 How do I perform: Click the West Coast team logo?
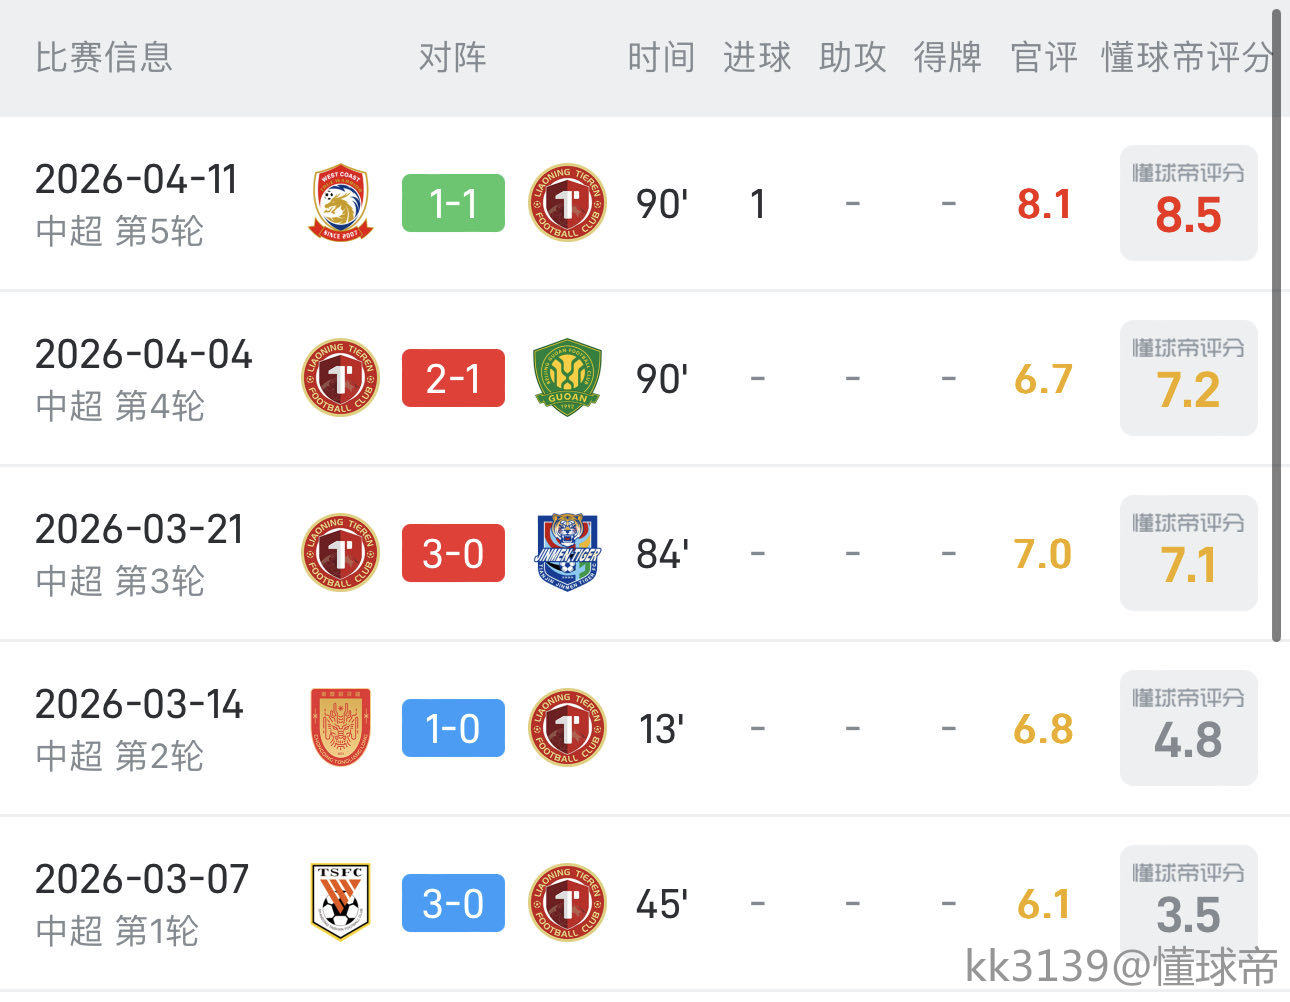(340, 203)
